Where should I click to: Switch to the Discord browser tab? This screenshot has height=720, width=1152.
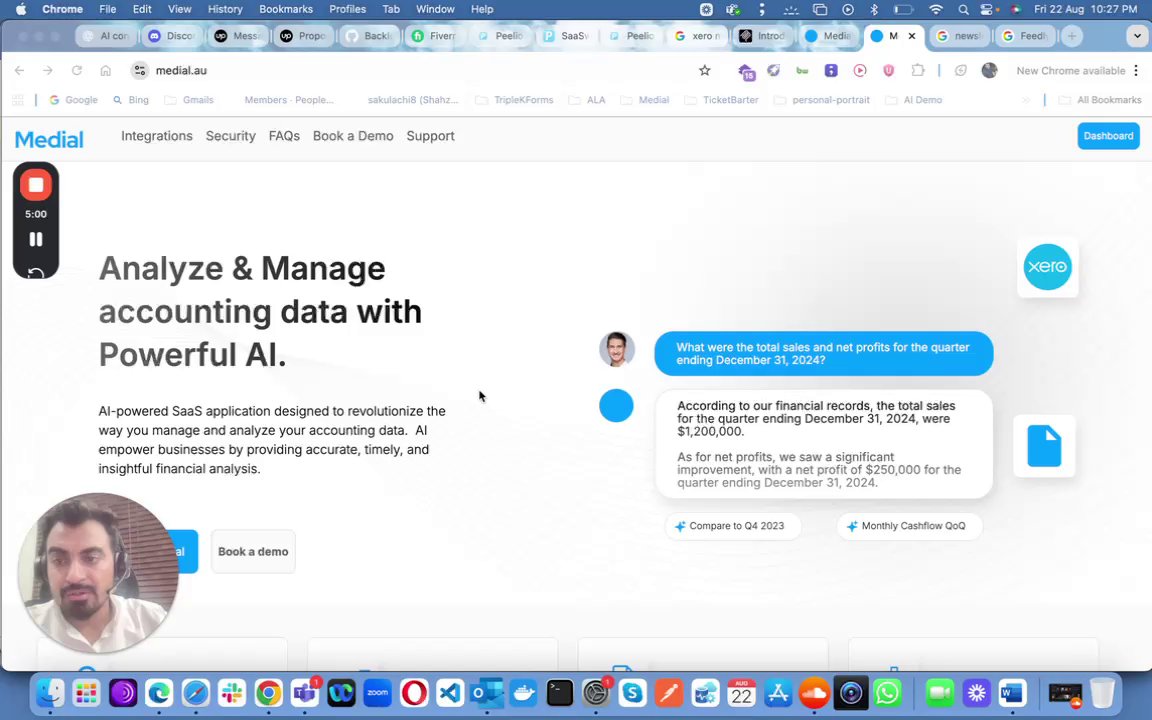pos(172,36)
